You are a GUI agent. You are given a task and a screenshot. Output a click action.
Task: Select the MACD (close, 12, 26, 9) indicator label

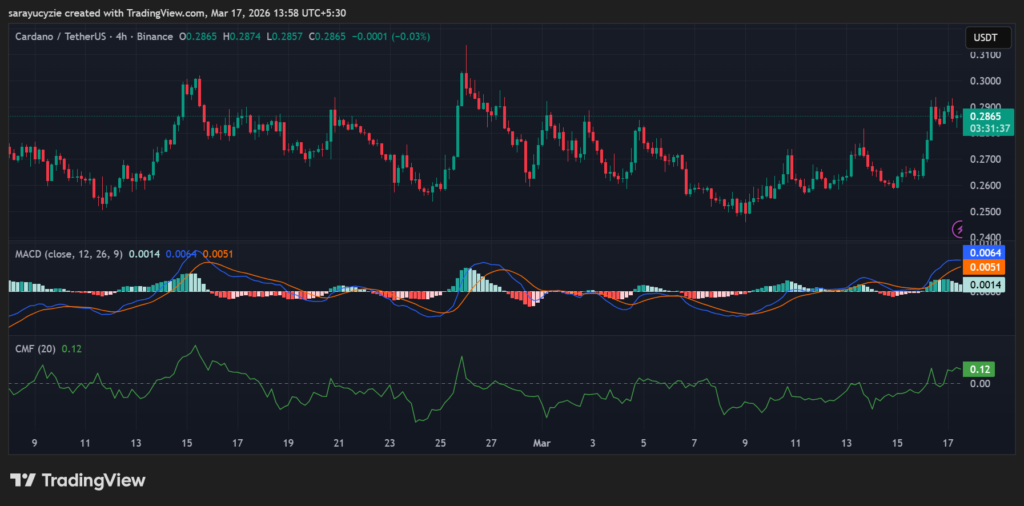pos(69,254)
